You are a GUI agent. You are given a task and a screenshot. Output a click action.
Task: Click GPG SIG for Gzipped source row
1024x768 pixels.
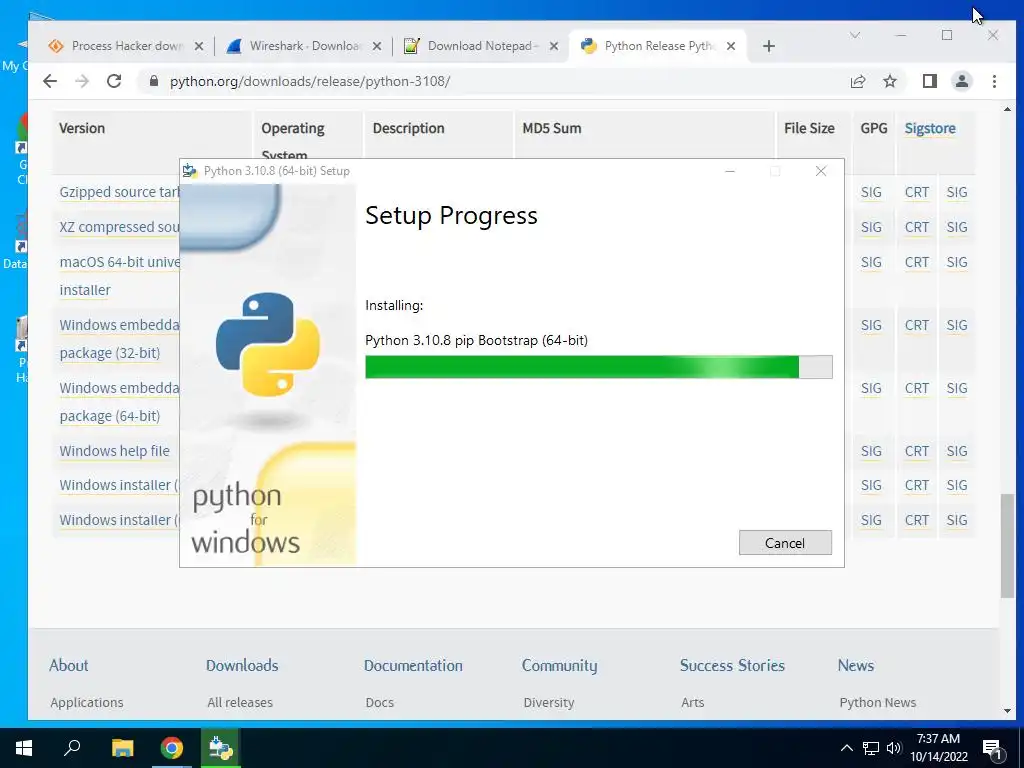click(x=871, y=192)
